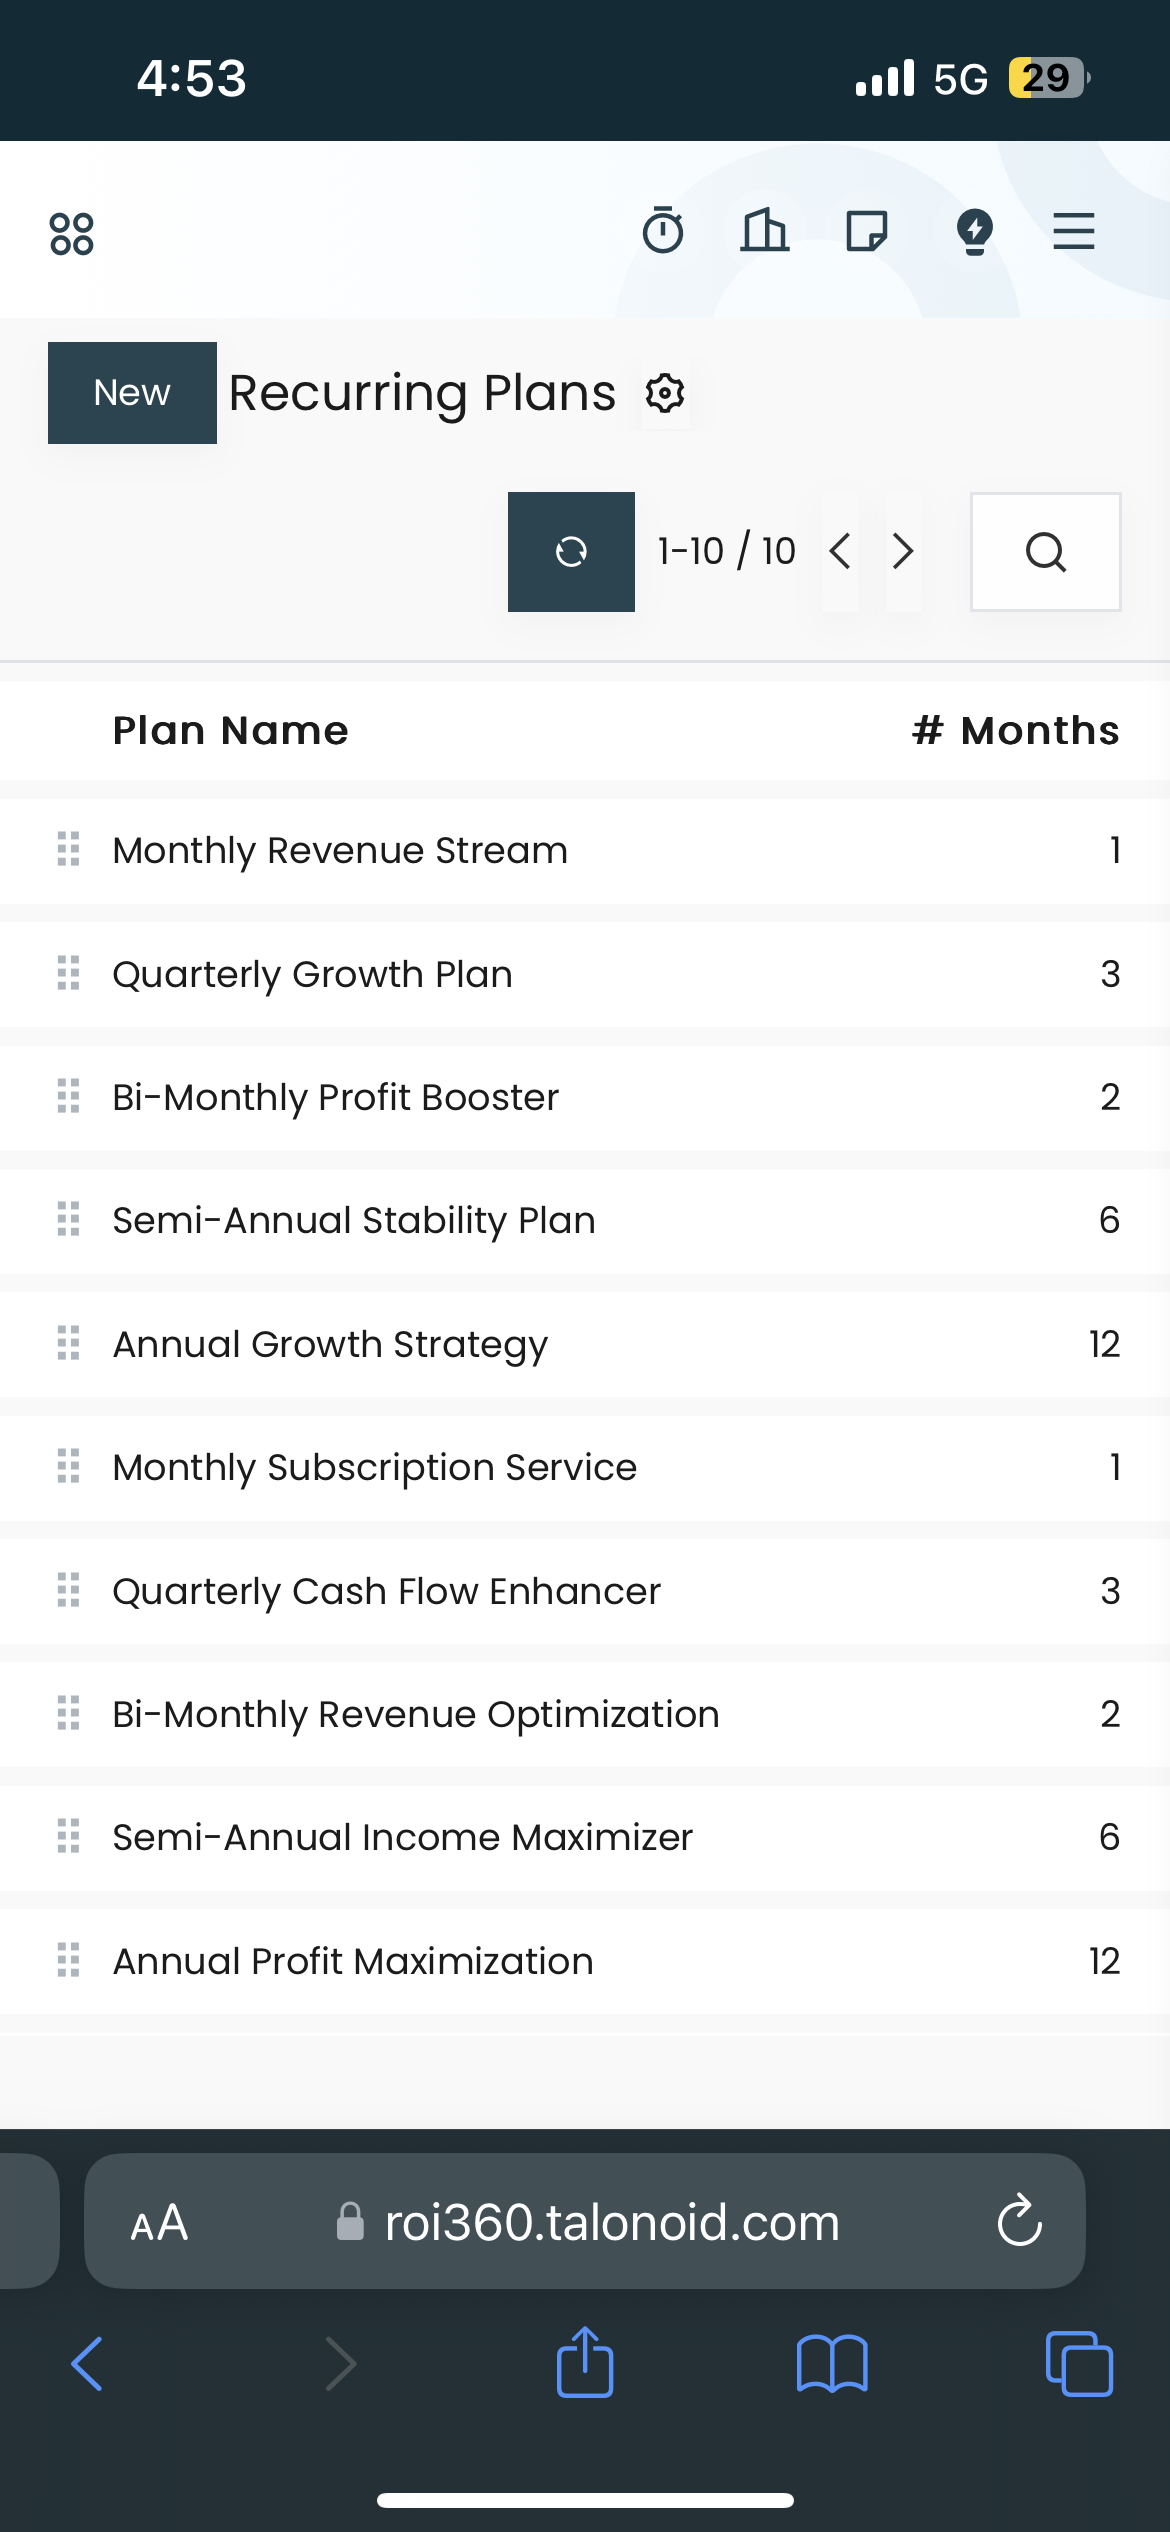Open the lightbulb ideas icon
Viewport: 1170px width, 2532px height.
click(974, 232)
